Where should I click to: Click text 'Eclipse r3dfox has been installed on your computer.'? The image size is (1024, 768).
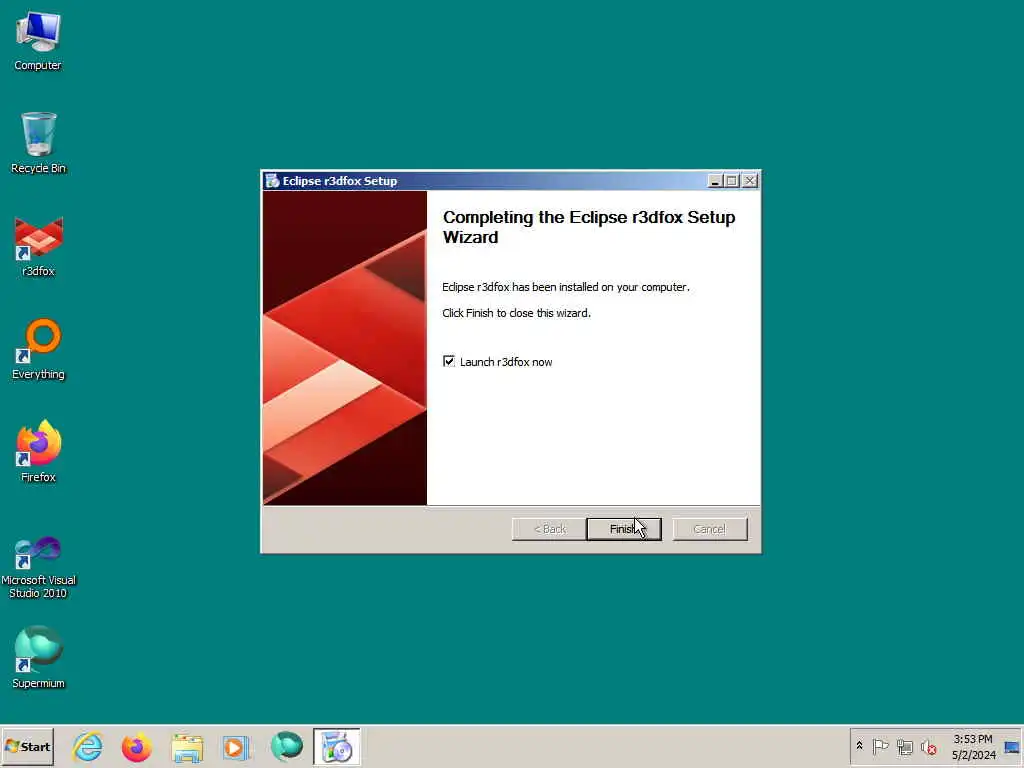[566, 287]
